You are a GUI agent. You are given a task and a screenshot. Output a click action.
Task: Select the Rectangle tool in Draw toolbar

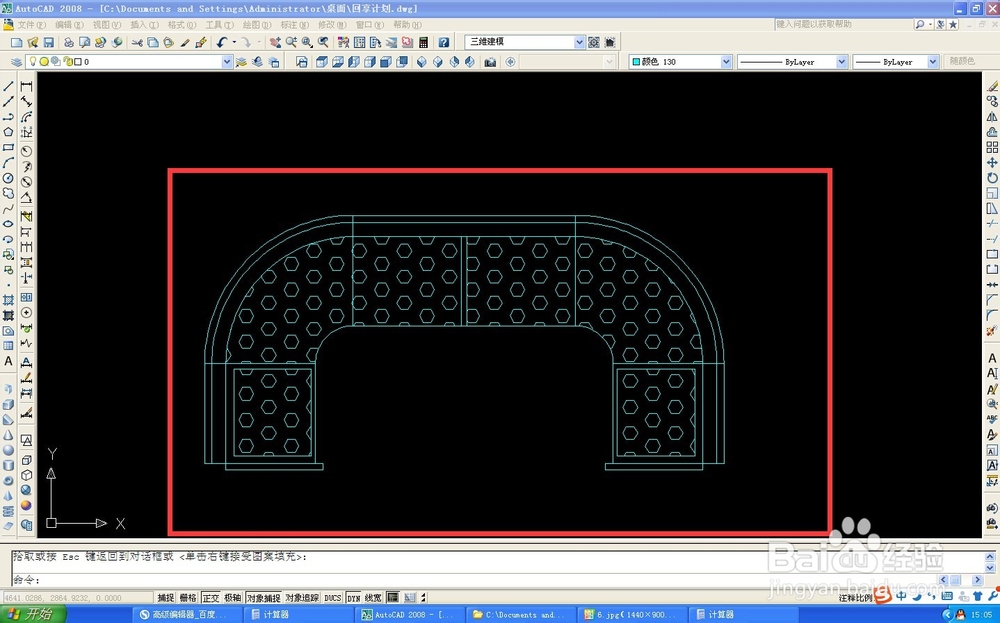click(x=8, y=147)
